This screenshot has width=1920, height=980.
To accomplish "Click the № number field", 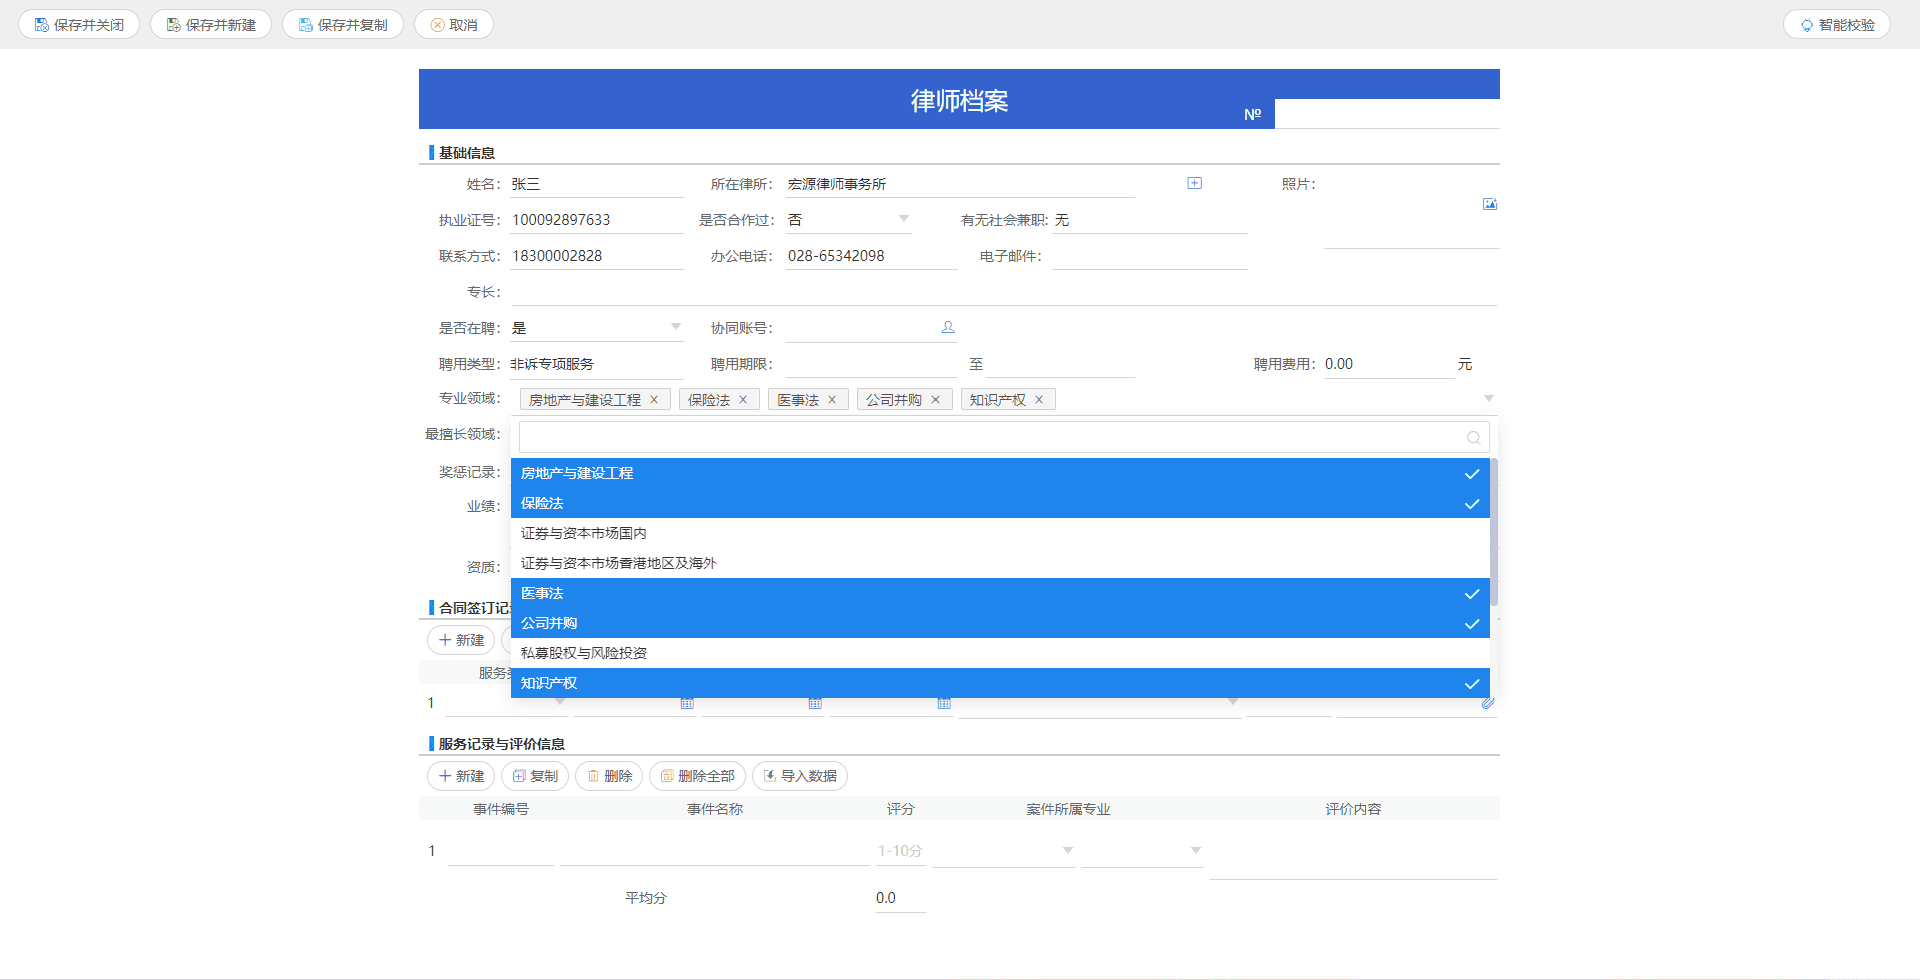I will pyautogui.click(x=1387, y=114).
